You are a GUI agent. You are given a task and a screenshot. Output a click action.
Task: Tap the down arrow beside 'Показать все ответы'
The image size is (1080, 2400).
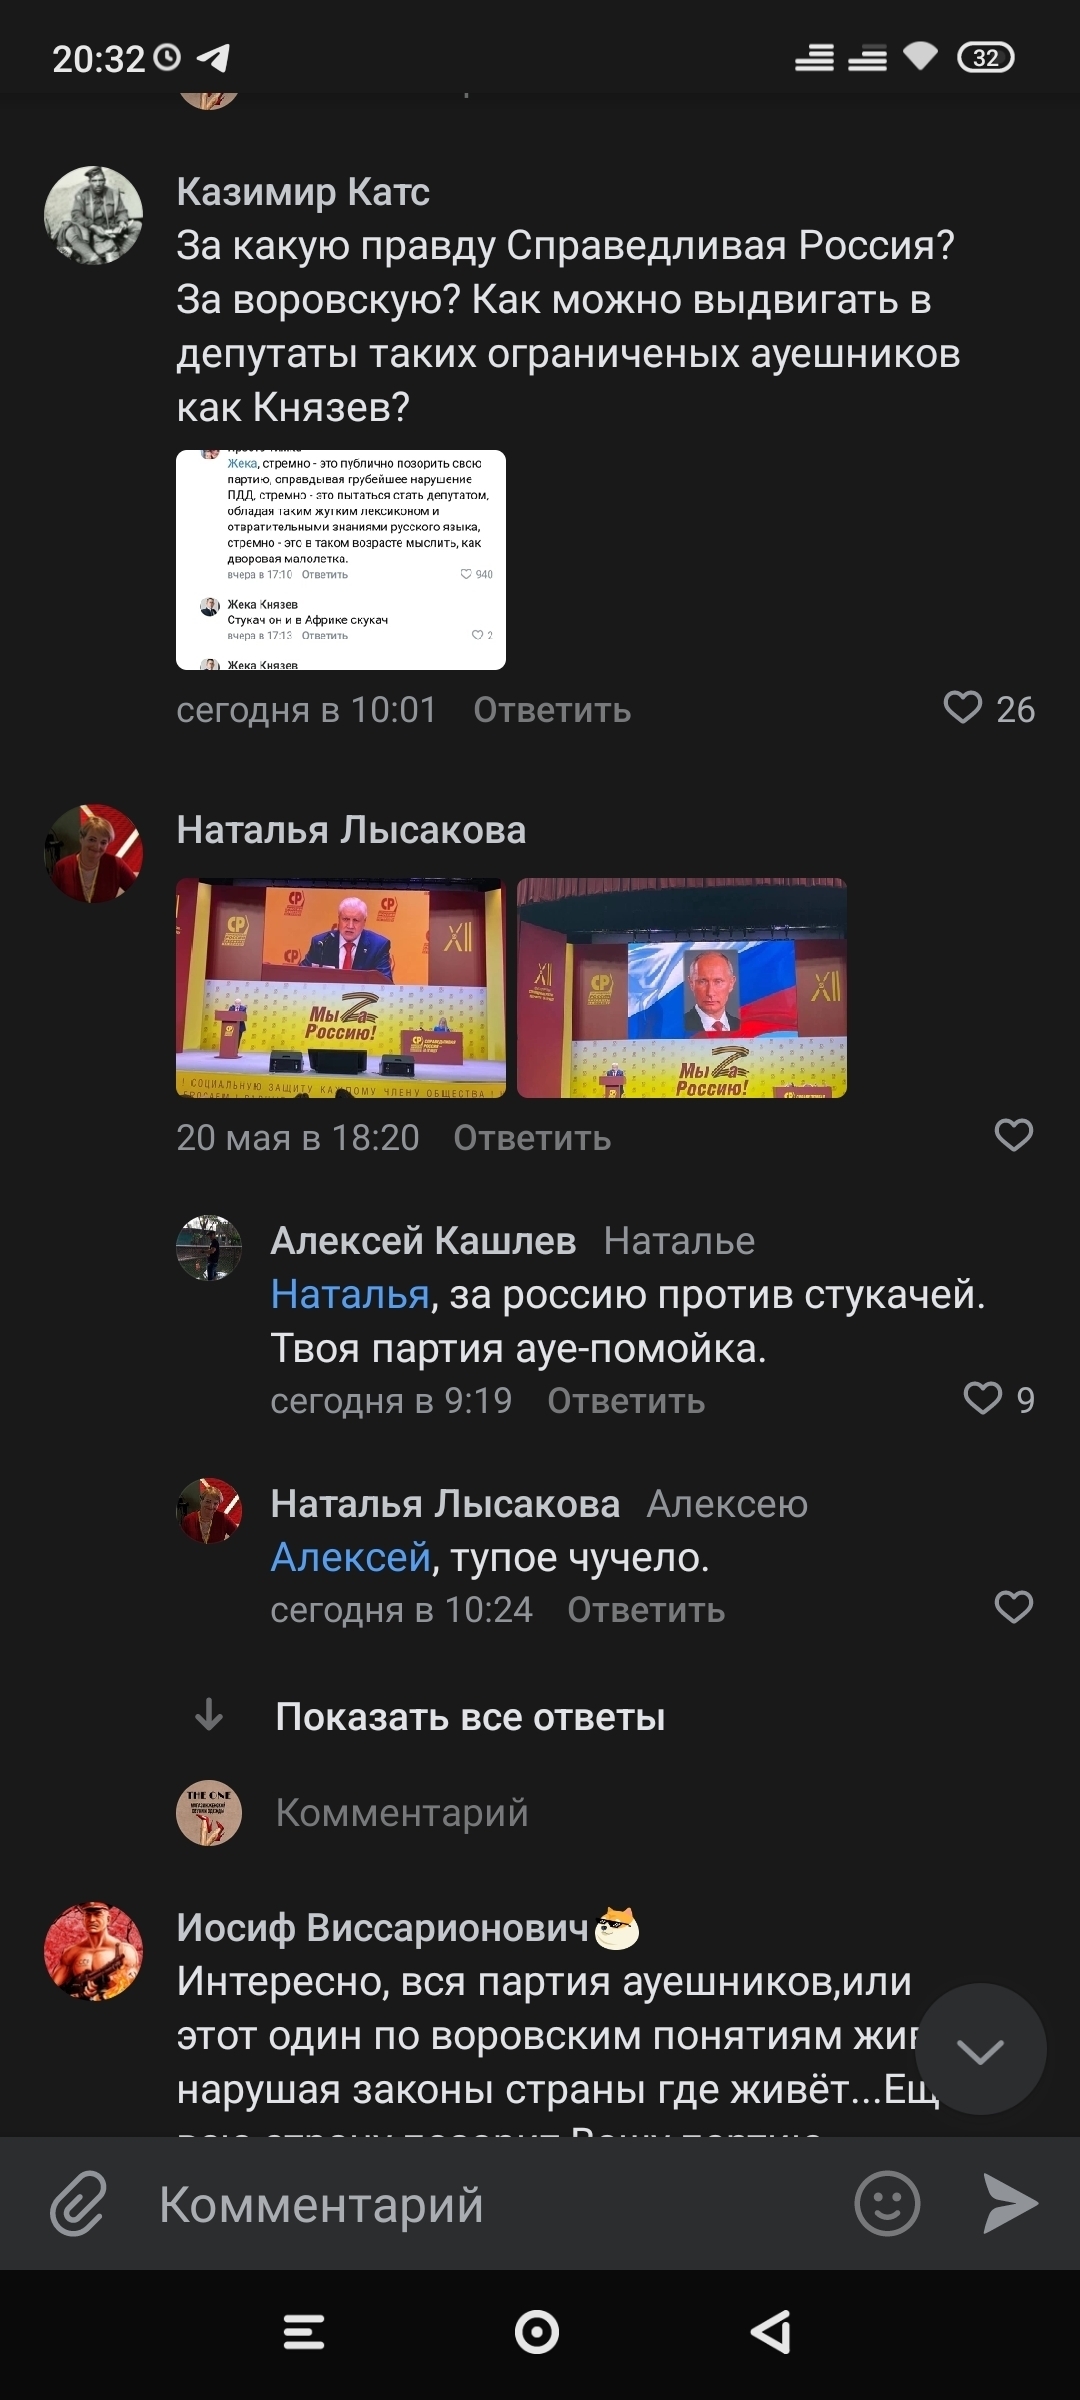(209, 1714)
